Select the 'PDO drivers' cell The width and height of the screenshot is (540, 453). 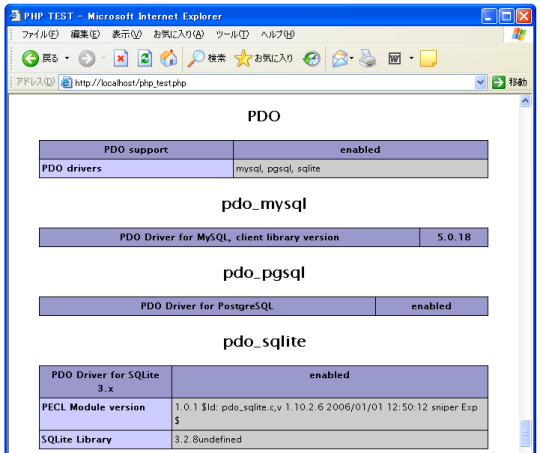[x=136, y=168]
